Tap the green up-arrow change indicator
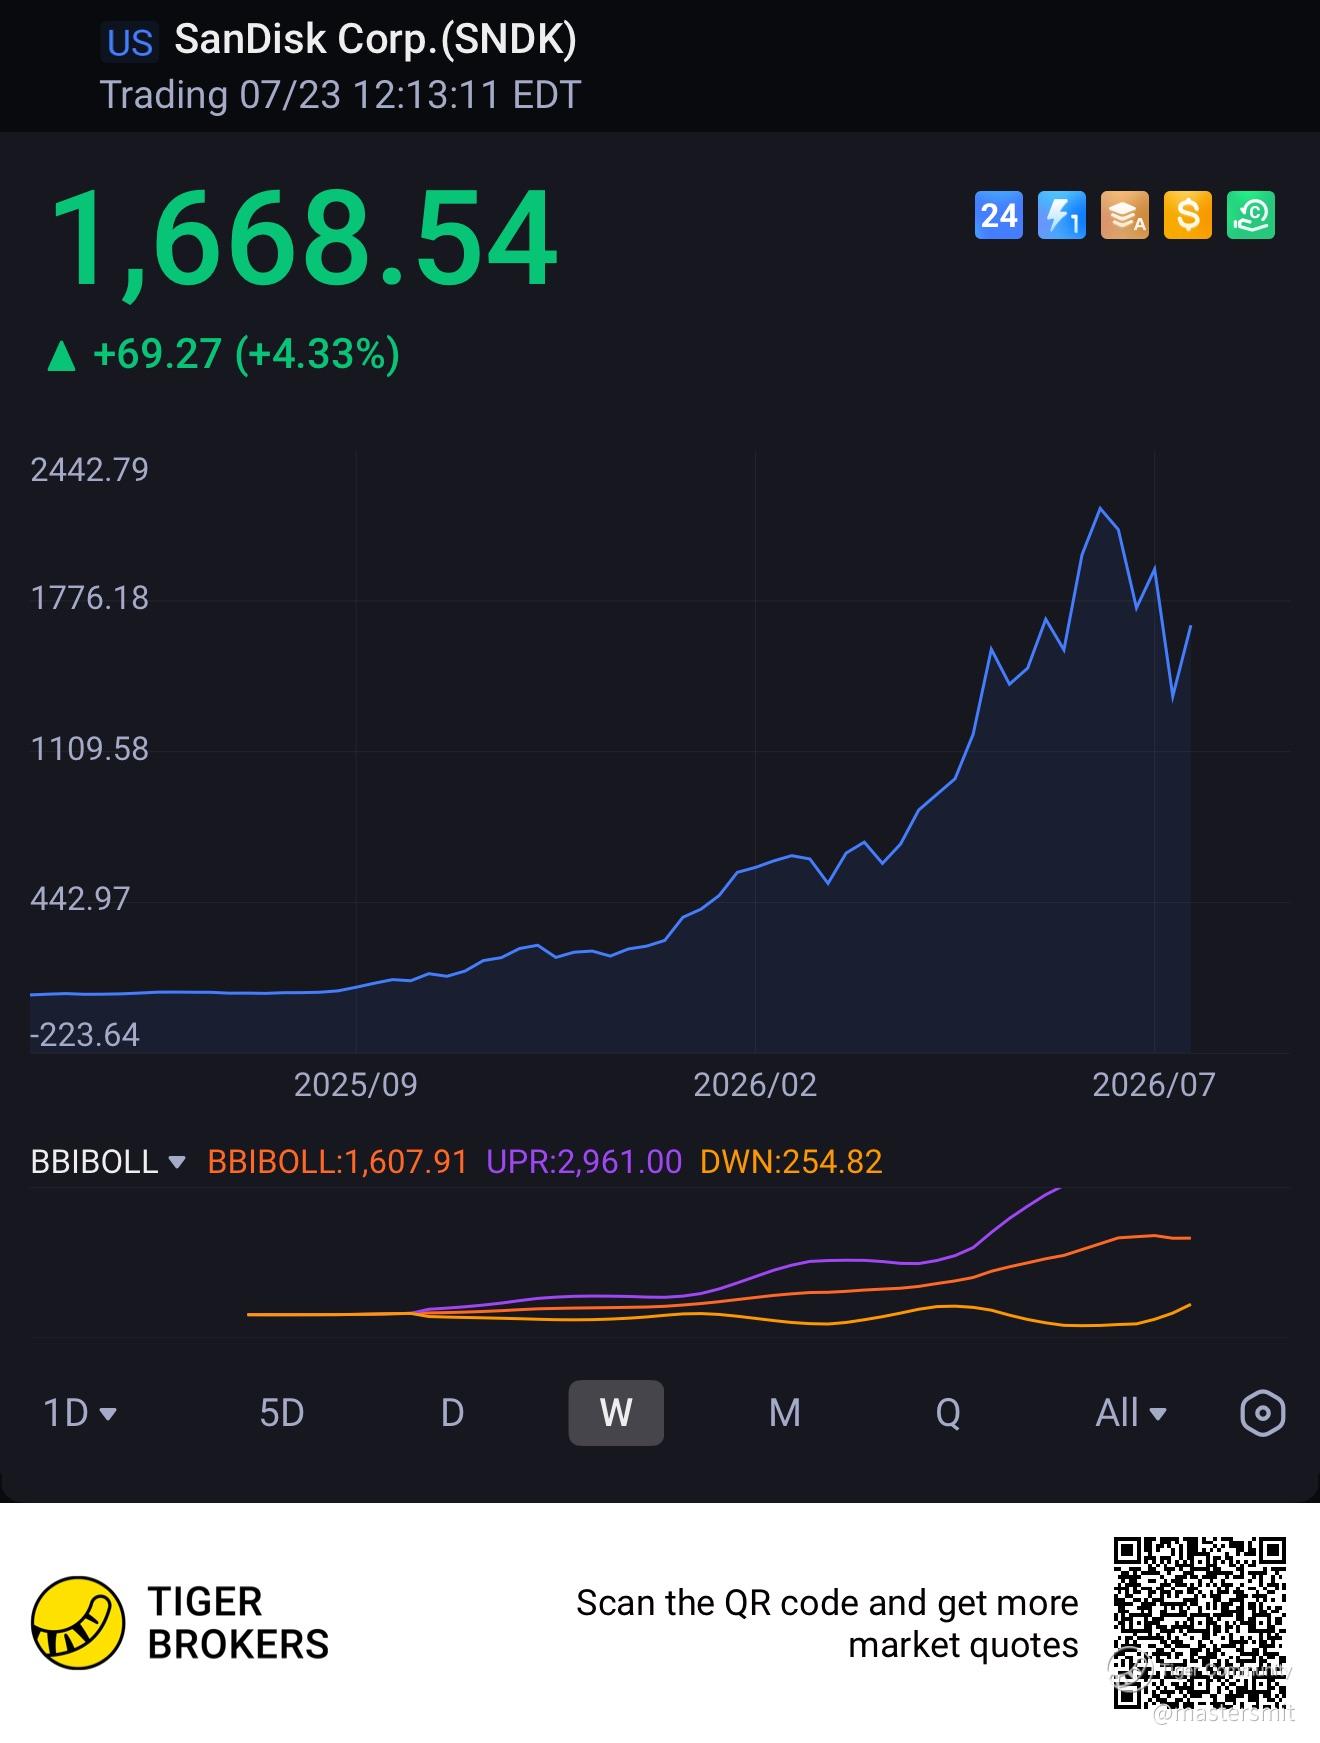 pos(62,355)
